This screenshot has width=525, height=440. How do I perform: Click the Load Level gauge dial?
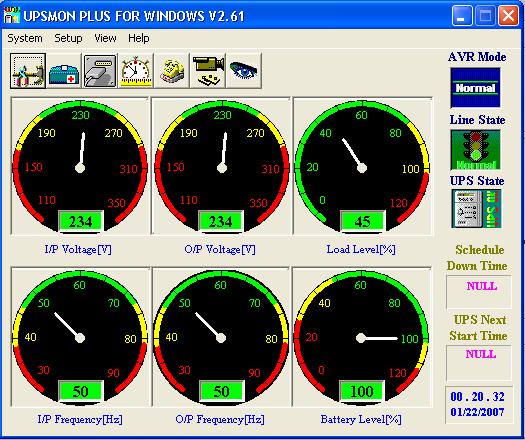(362, 166)
